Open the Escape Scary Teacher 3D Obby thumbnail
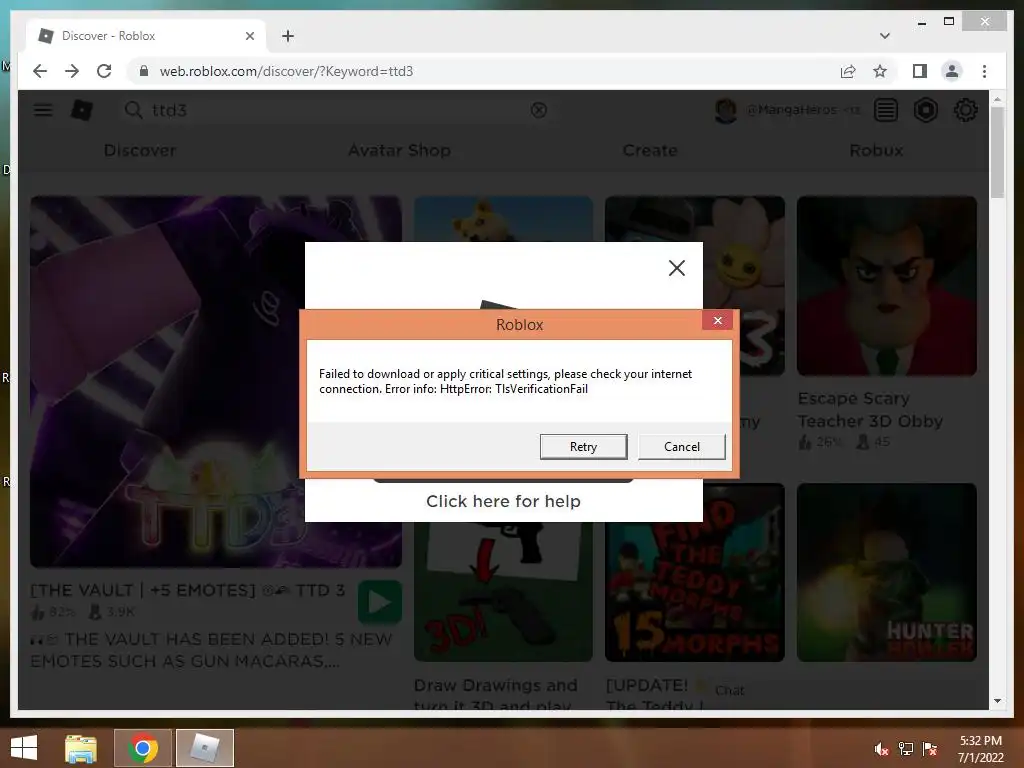Viewport: 1024px width, 768px height. click(x=886, y=285)
